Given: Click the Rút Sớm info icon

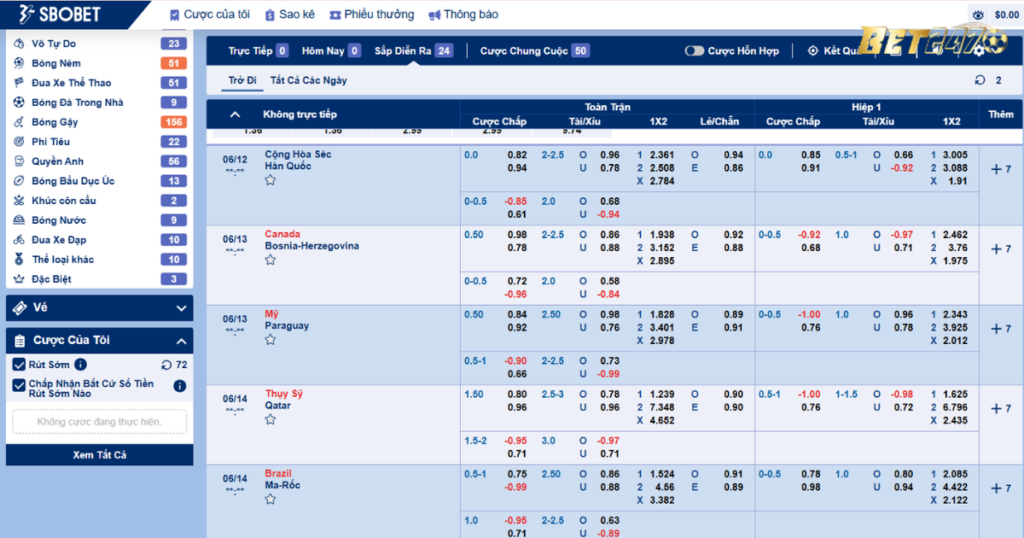Looking at the screenshot, I should pos(80,364).
